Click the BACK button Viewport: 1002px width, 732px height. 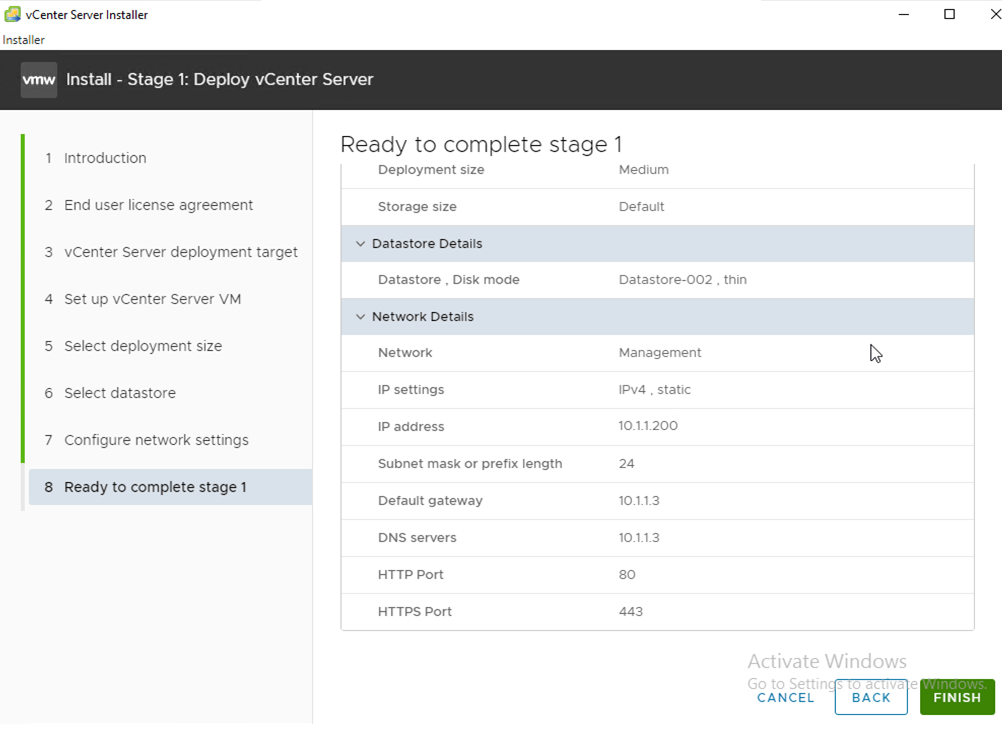870,697
